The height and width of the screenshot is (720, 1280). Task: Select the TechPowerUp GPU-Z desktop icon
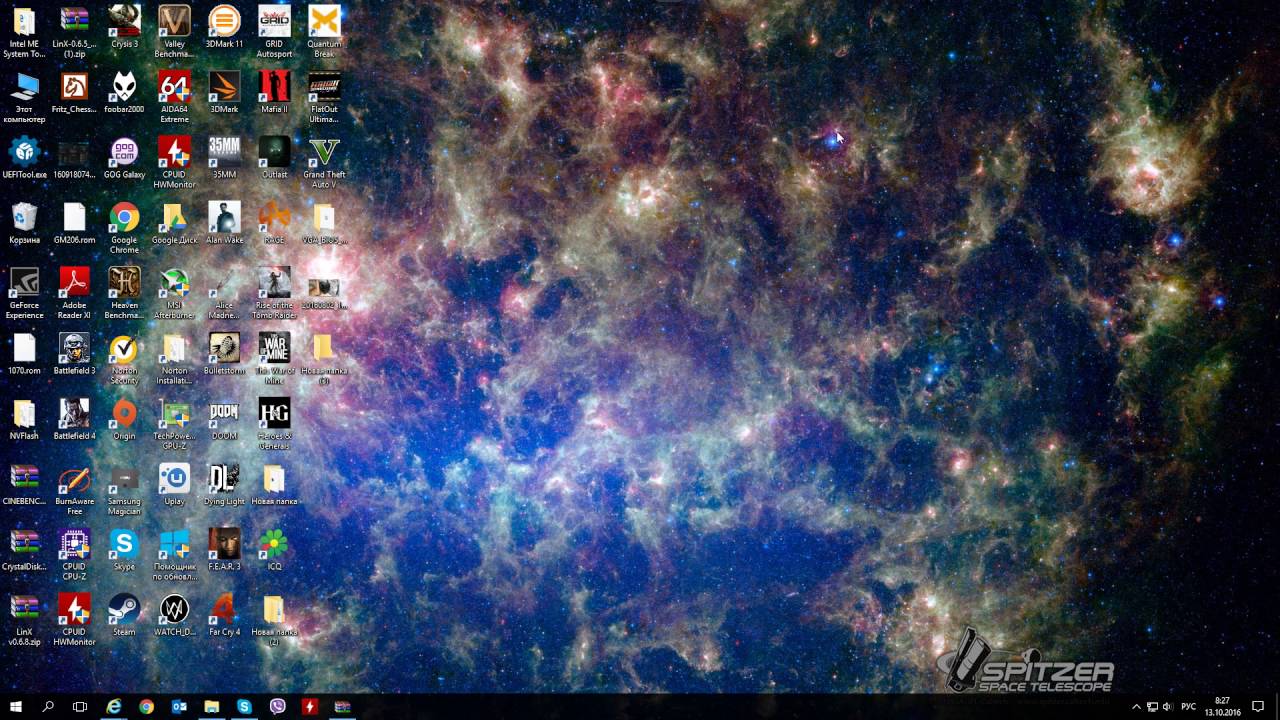click(174, 424)
